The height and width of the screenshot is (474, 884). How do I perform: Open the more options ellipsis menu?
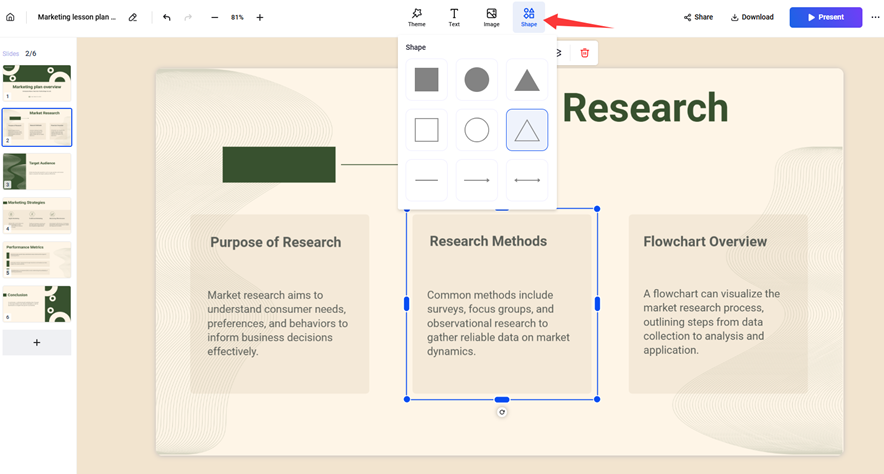(875, 17)
